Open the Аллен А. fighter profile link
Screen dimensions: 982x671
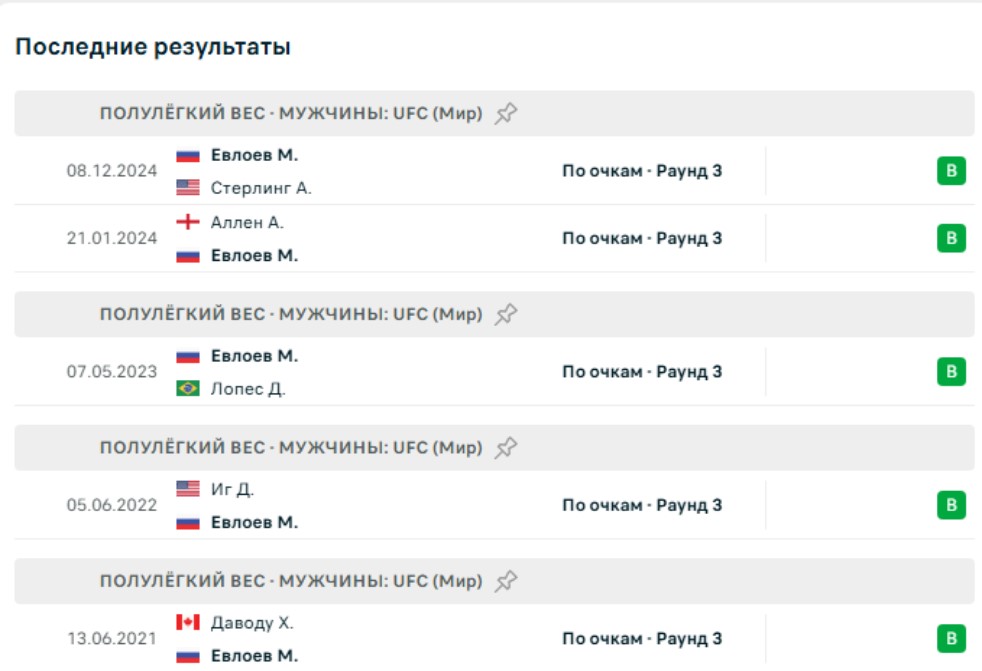(x=247, y=222)
